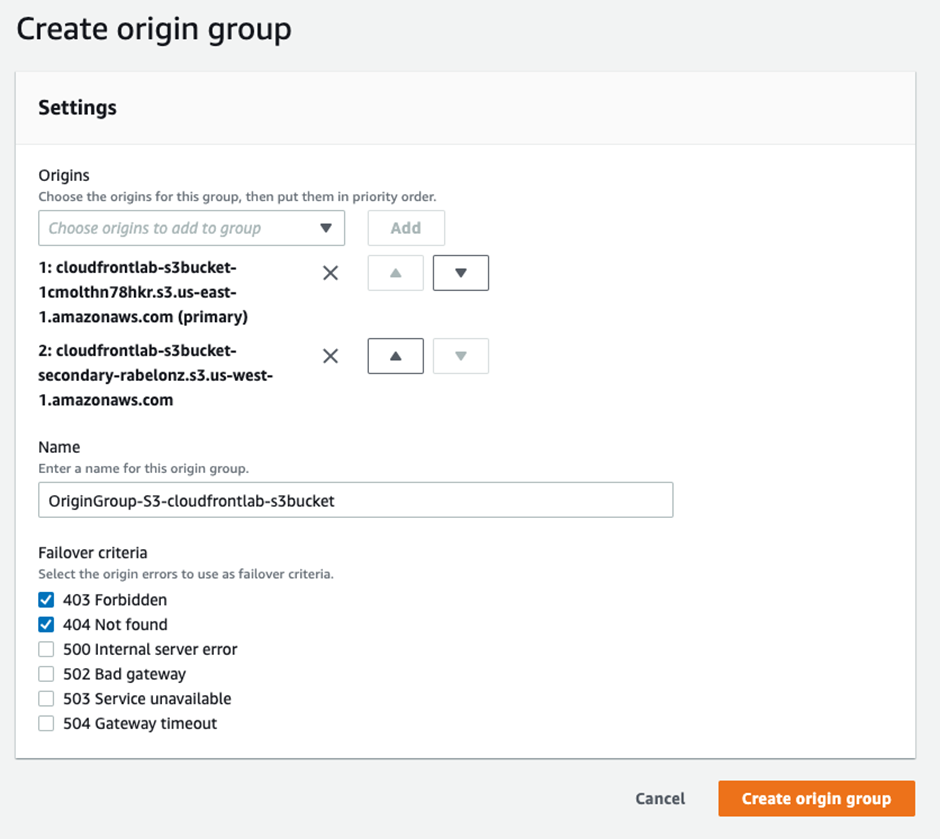
Task: Remove the secondary us-west-1 origin with X
Action: tap(330, 356)
